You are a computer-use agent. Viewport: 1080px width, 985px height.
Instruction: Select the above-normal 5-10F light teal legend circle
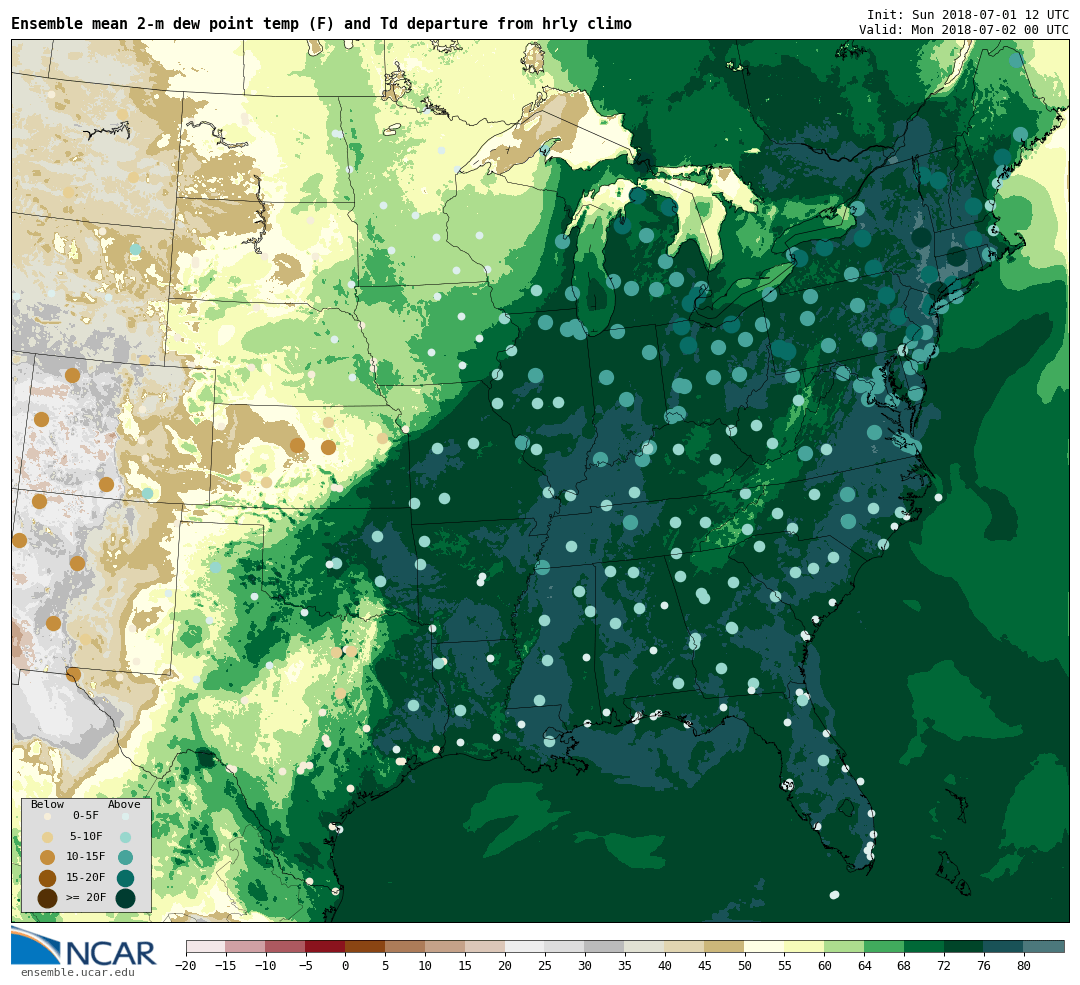(x=125, y=837)
